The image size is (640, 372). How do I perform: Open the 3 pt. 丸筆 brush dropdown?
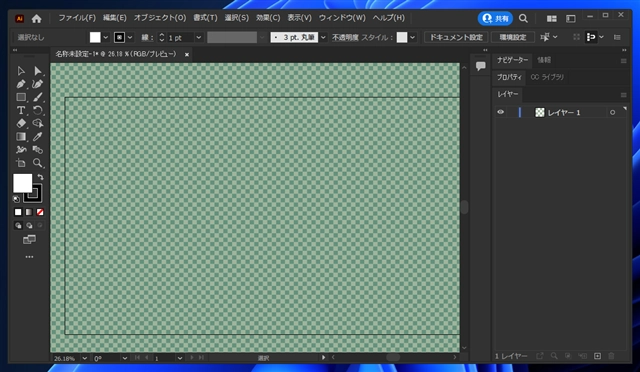pyautogui.click(x=323, y=37)
